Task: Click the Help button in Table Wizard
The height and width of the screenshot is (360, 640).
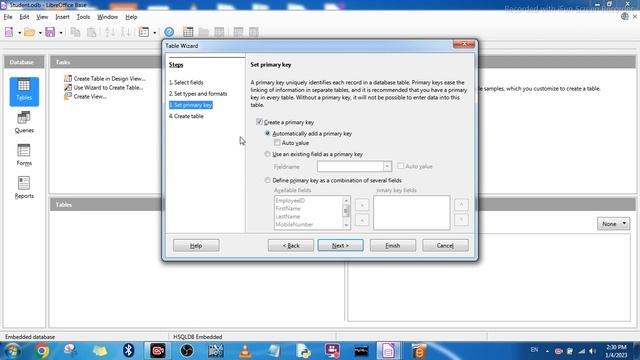Action: tap(196, 246)
